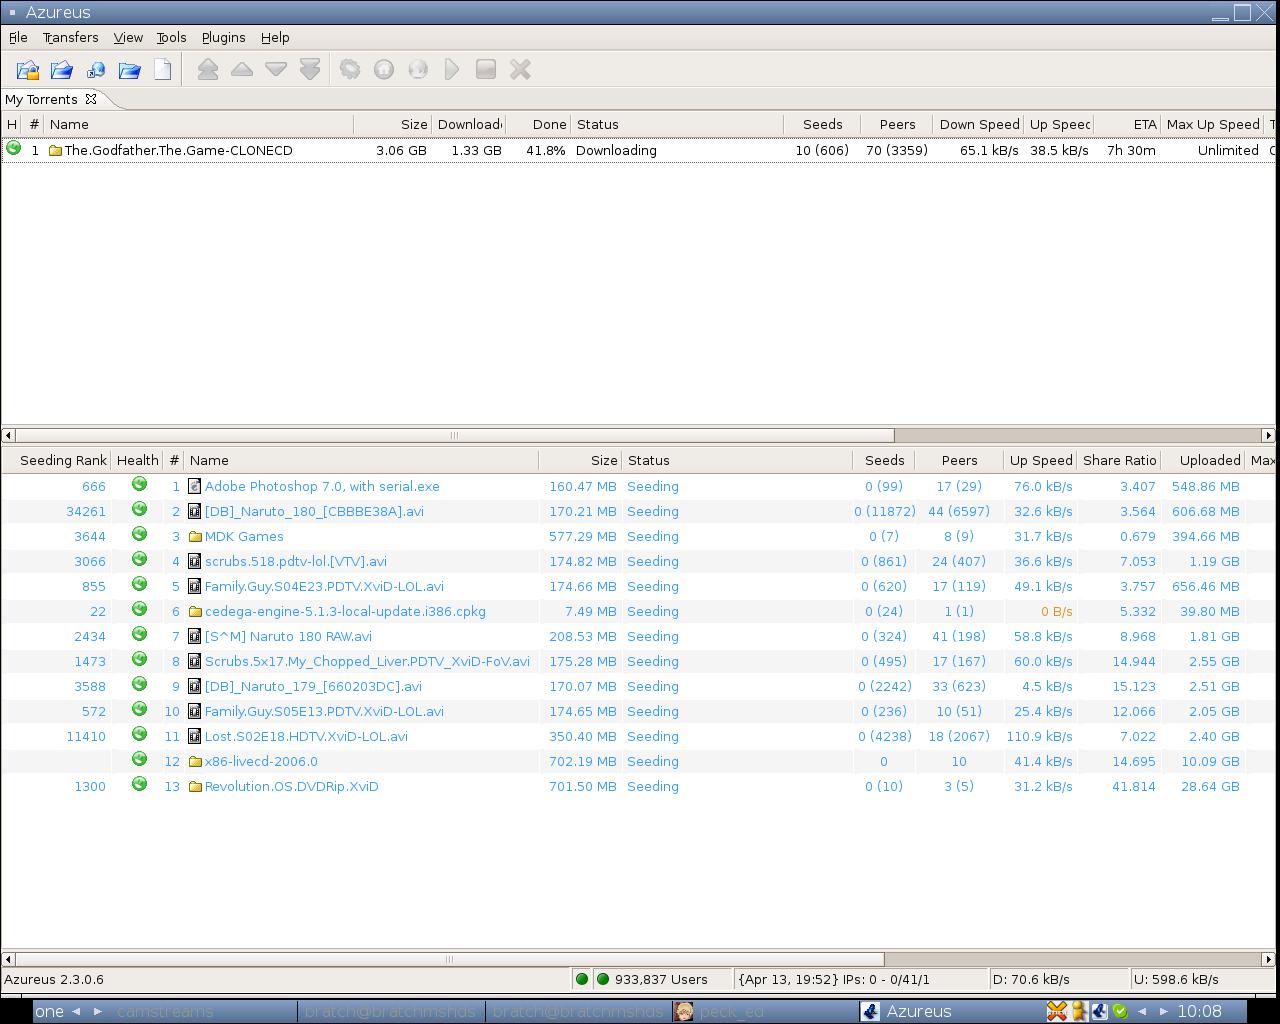
Task: Move torrent down one position arrow
Action: (276, 69)
